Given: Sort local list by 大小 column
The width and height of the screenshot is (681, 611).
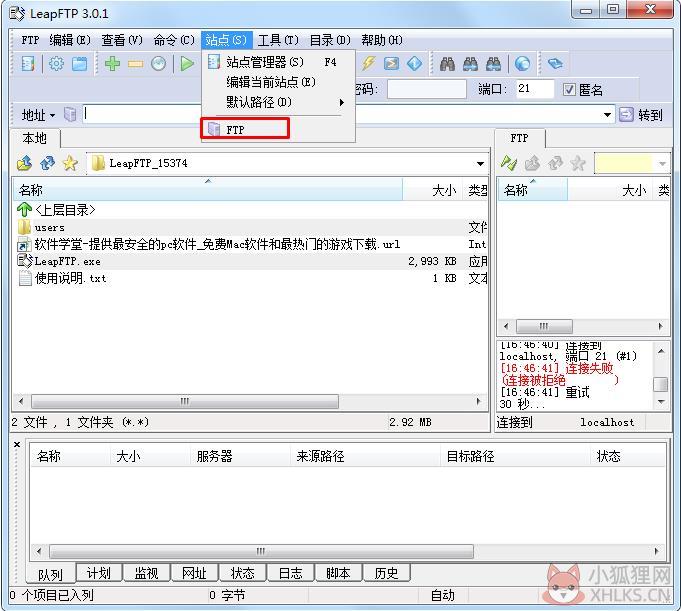Looking at the screenshot, I should 433,190.
